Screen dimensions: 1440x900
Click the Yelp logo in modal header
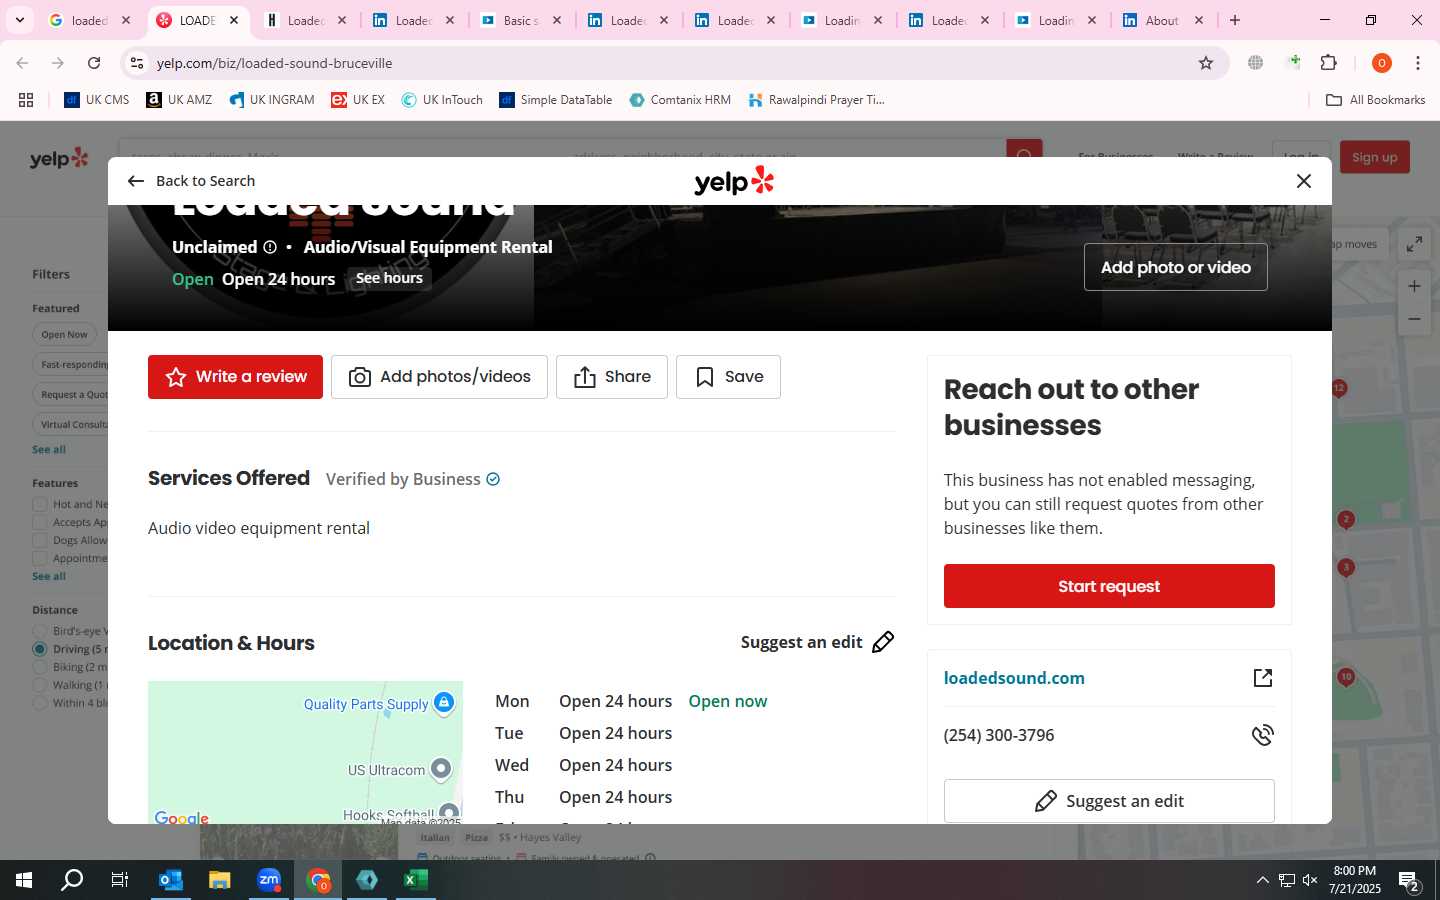coord(734,181)
